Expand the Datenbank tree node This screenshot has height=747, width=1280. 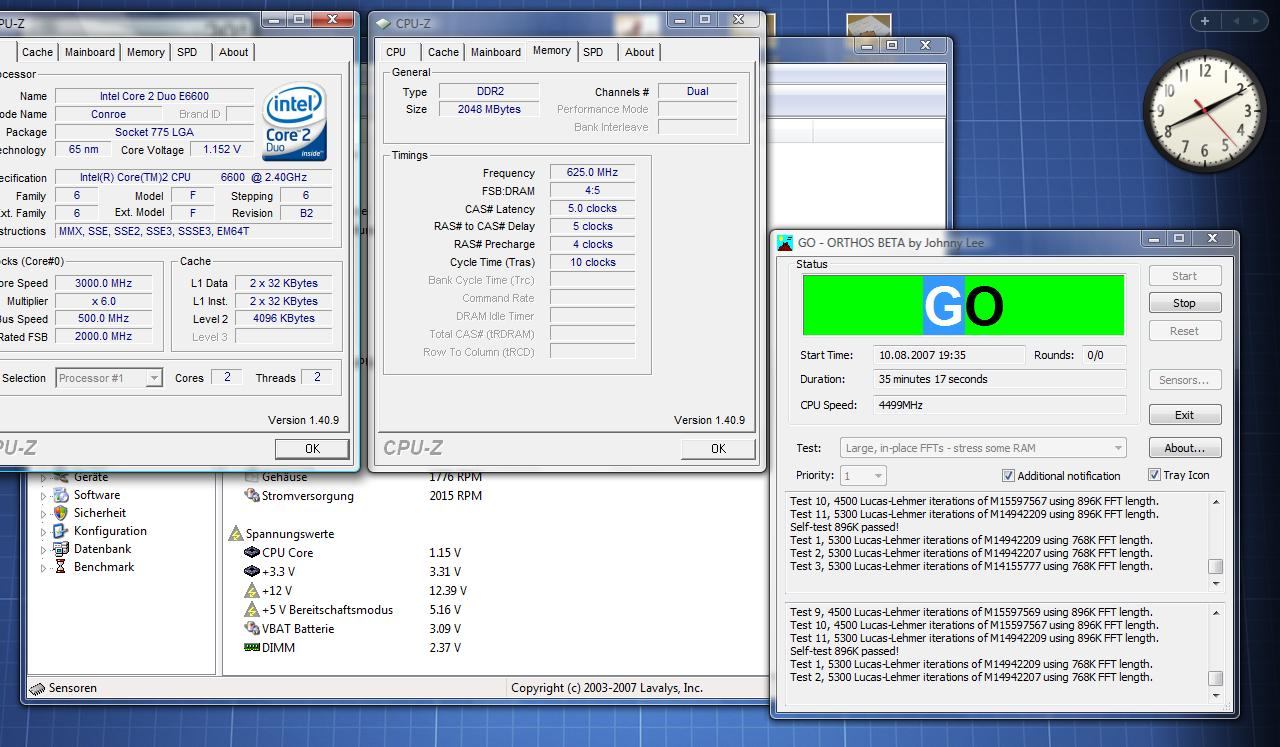[x=43, y=550]
